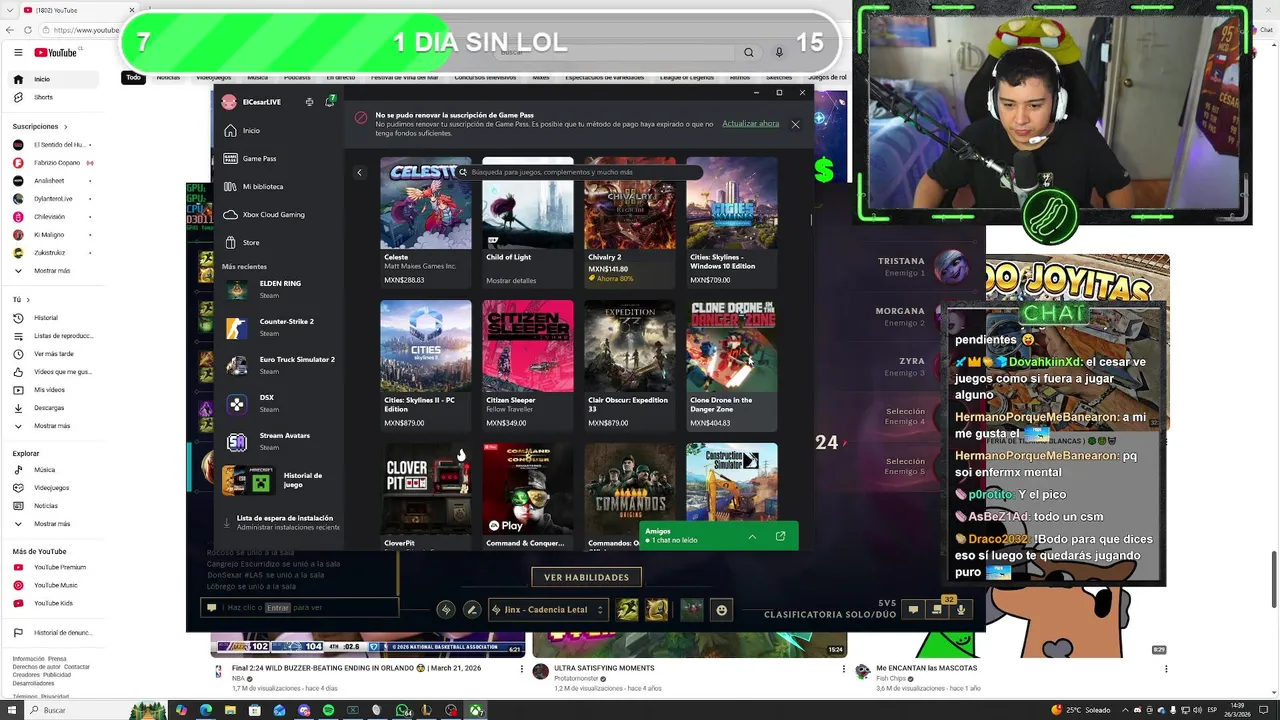Open YouTube Premium in sidebar
The height and width of the screenshot is (720, 1280).
pos(58,567)
